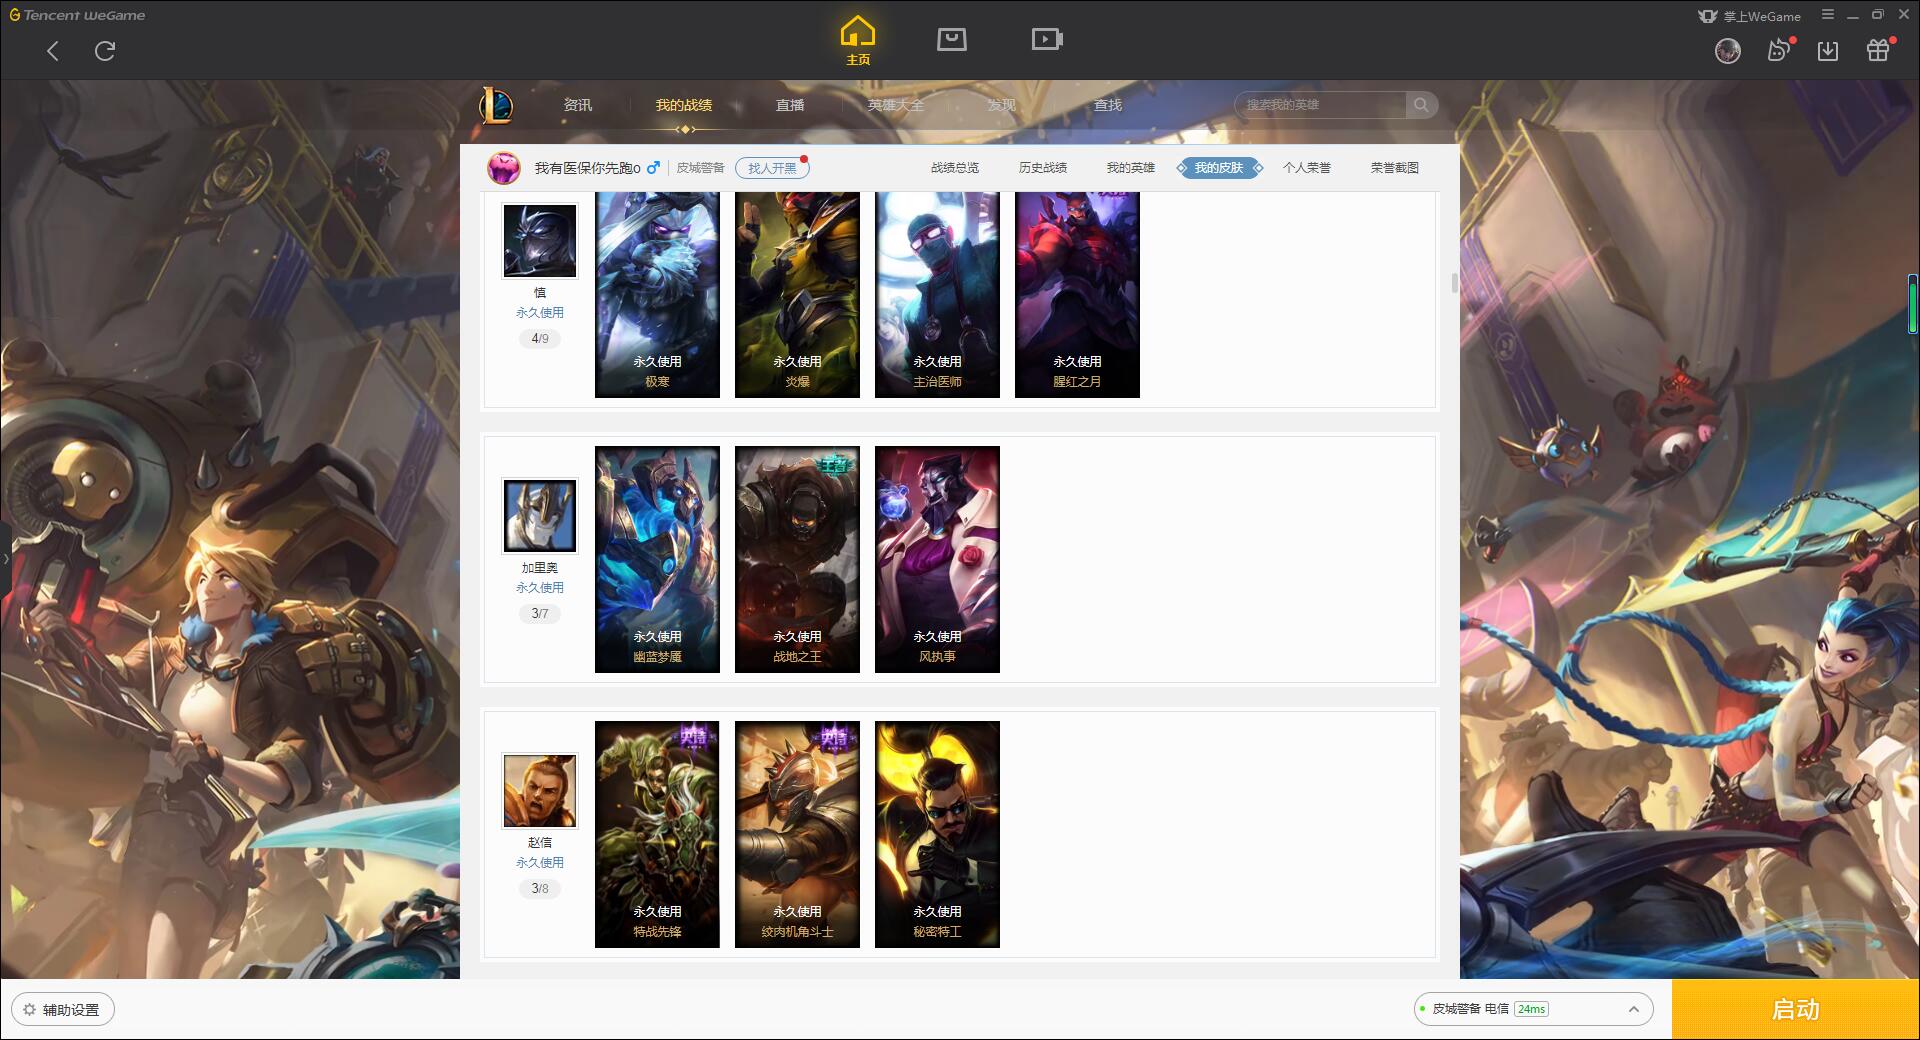The height and width of the screenshot is (1040, 1920).
Task: Click the 24ms latency indicator
Action: (1531, 1010)
